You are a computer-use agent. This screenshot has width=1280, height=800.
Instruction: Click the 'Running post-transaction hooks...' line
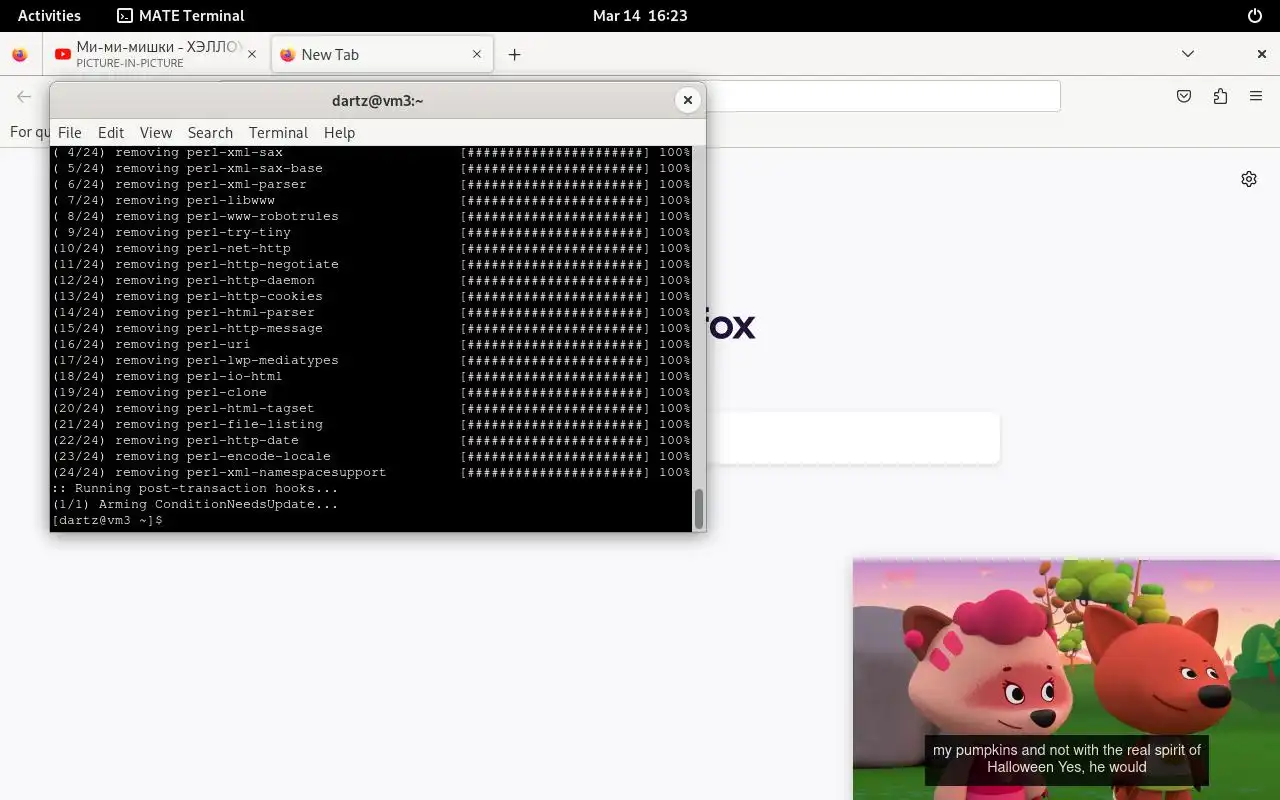(x=195, y=488)
